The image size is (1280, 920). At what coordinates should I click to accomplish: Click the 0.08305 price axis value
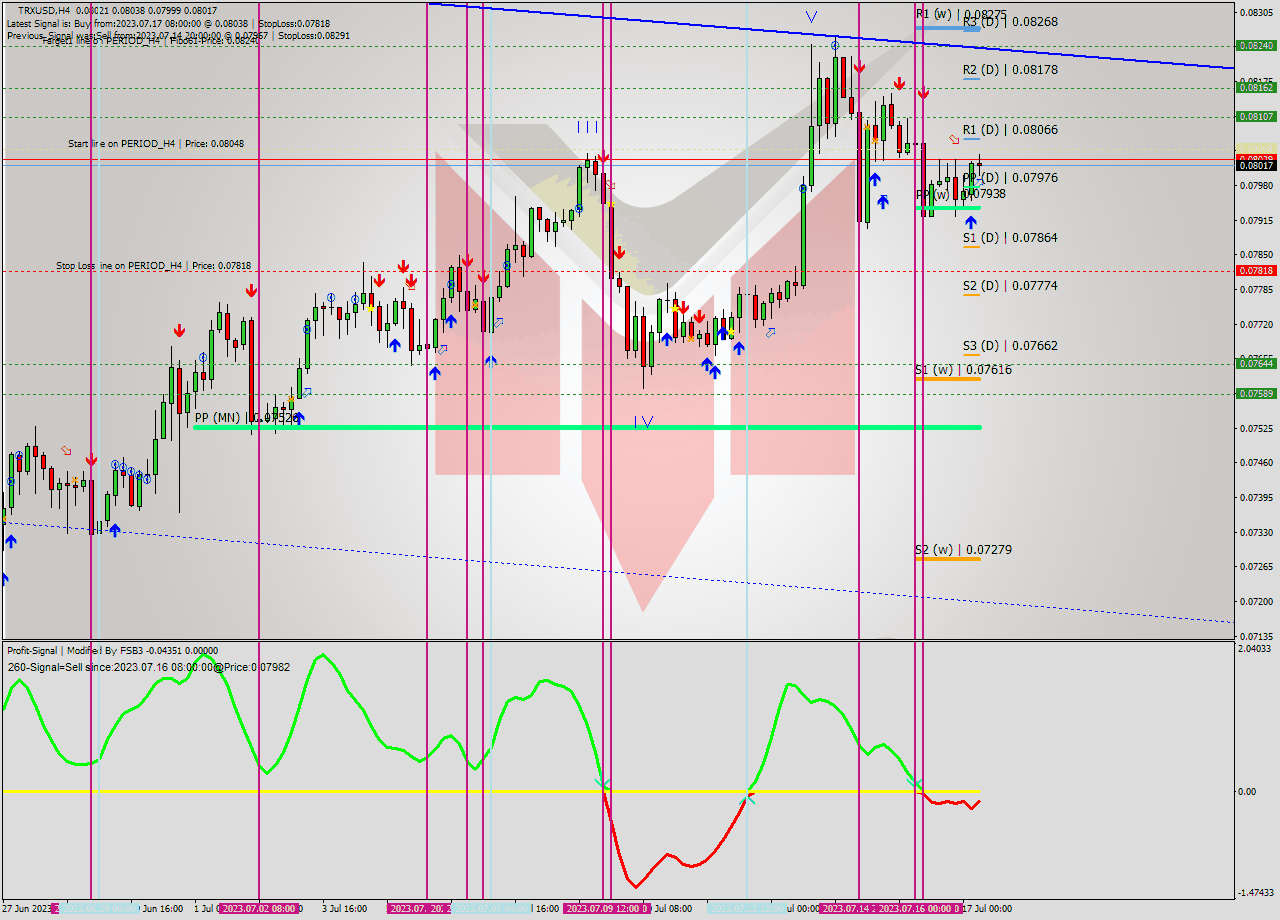1256,12
